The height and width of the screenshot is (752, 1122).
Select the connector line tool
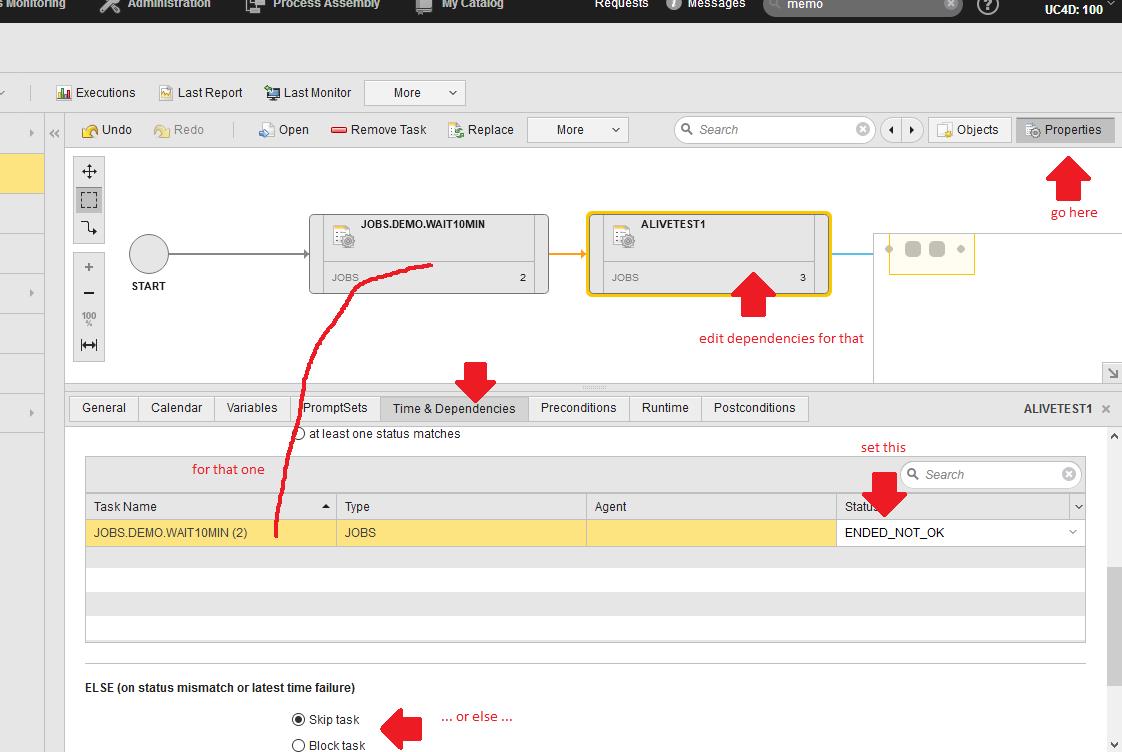pos(88,227)
